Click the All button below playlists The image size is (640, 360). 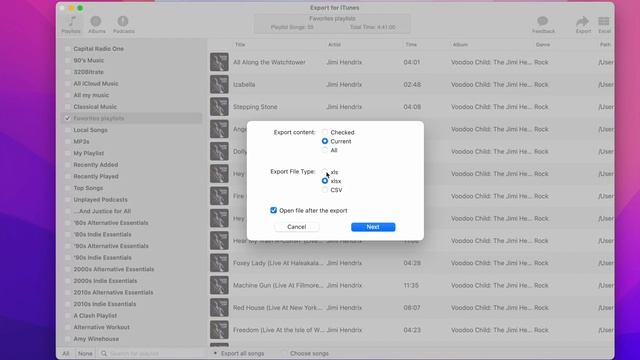pyautogui.click(x=66, y=353)
